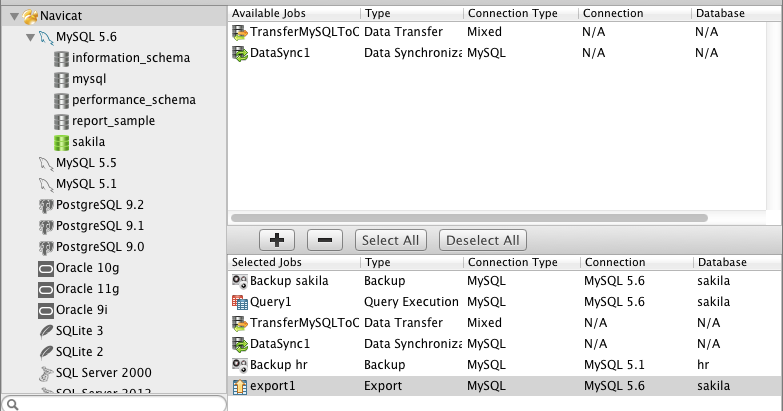Sort by Available Jobs column header

click(295, 13)
